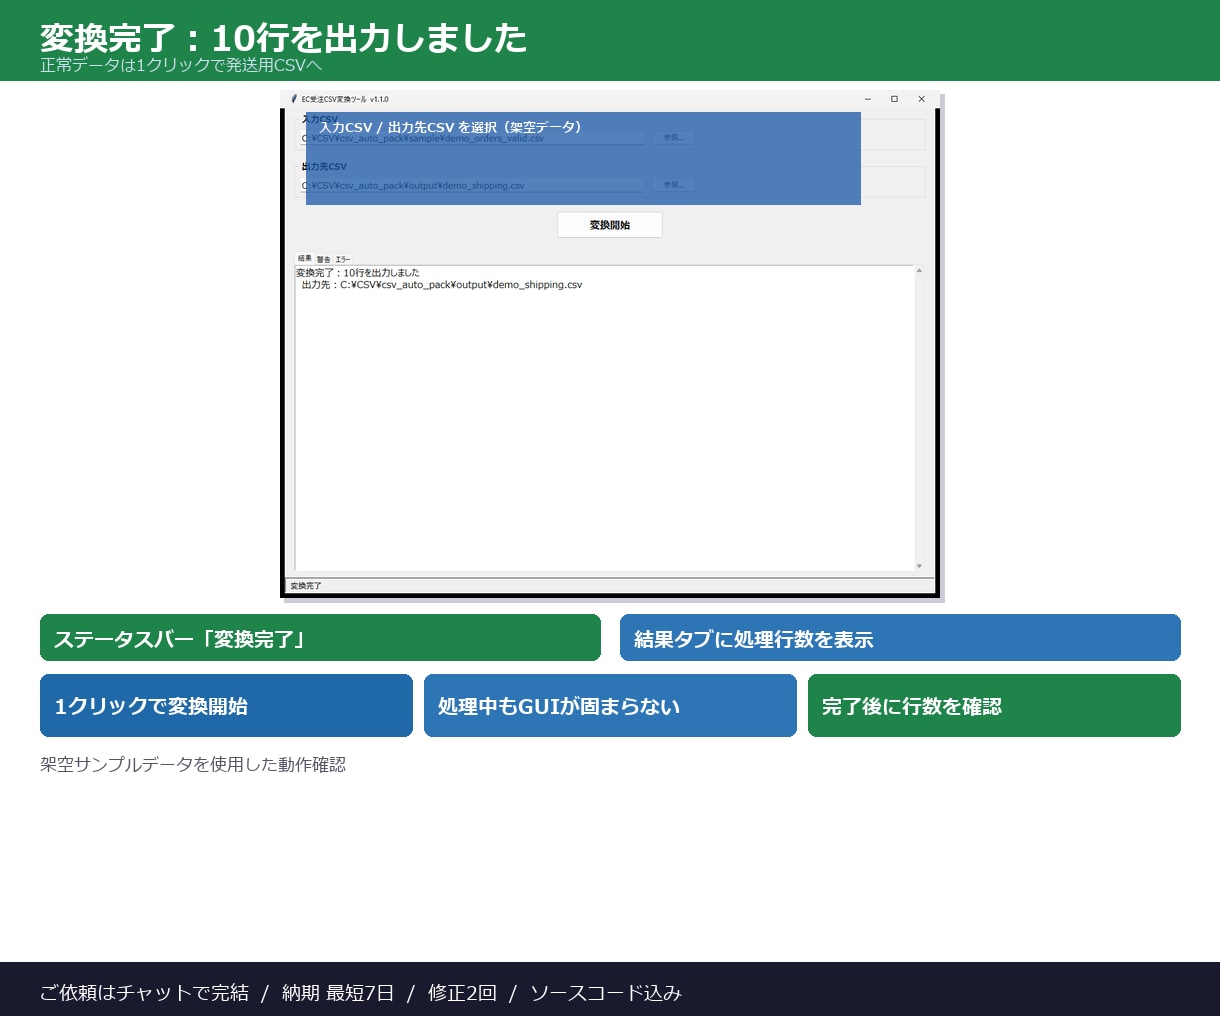Screen dimensions: 1220x1016
Task: Click the log line starting '出力先：C:¥CSV'
Action: pos(442,285)
